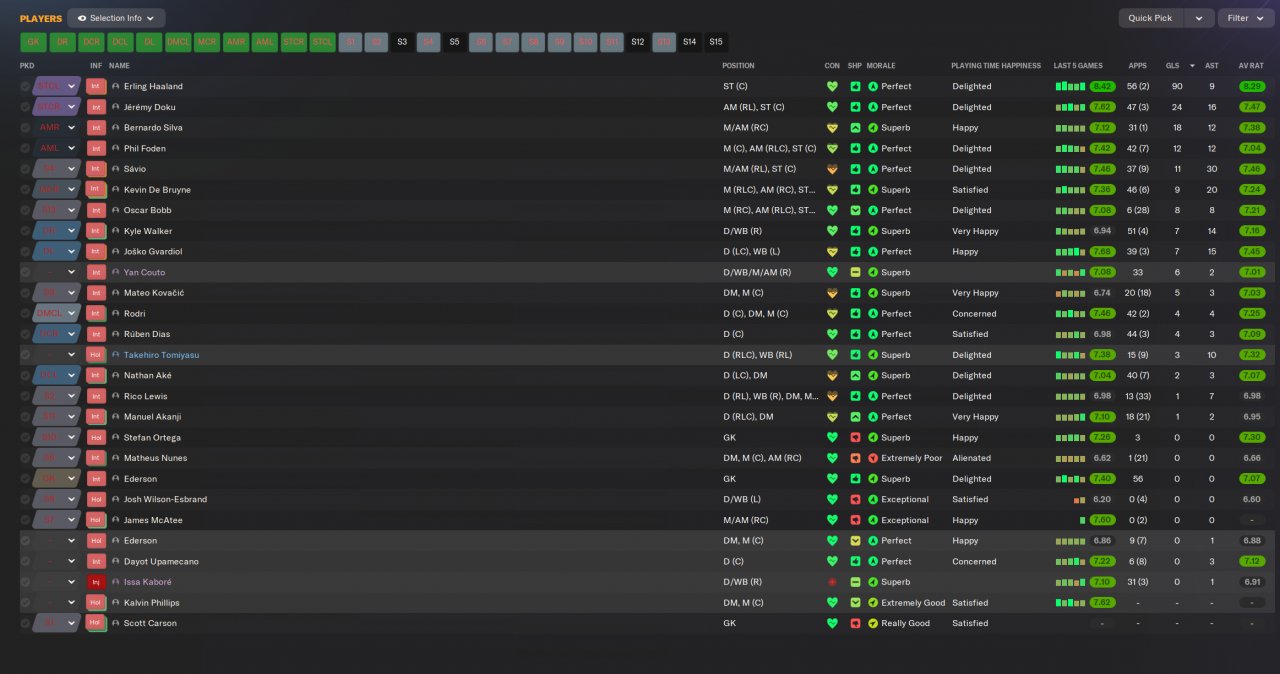
Task: Toggle the picked checkbox for James McAtee
Action: 25,520
